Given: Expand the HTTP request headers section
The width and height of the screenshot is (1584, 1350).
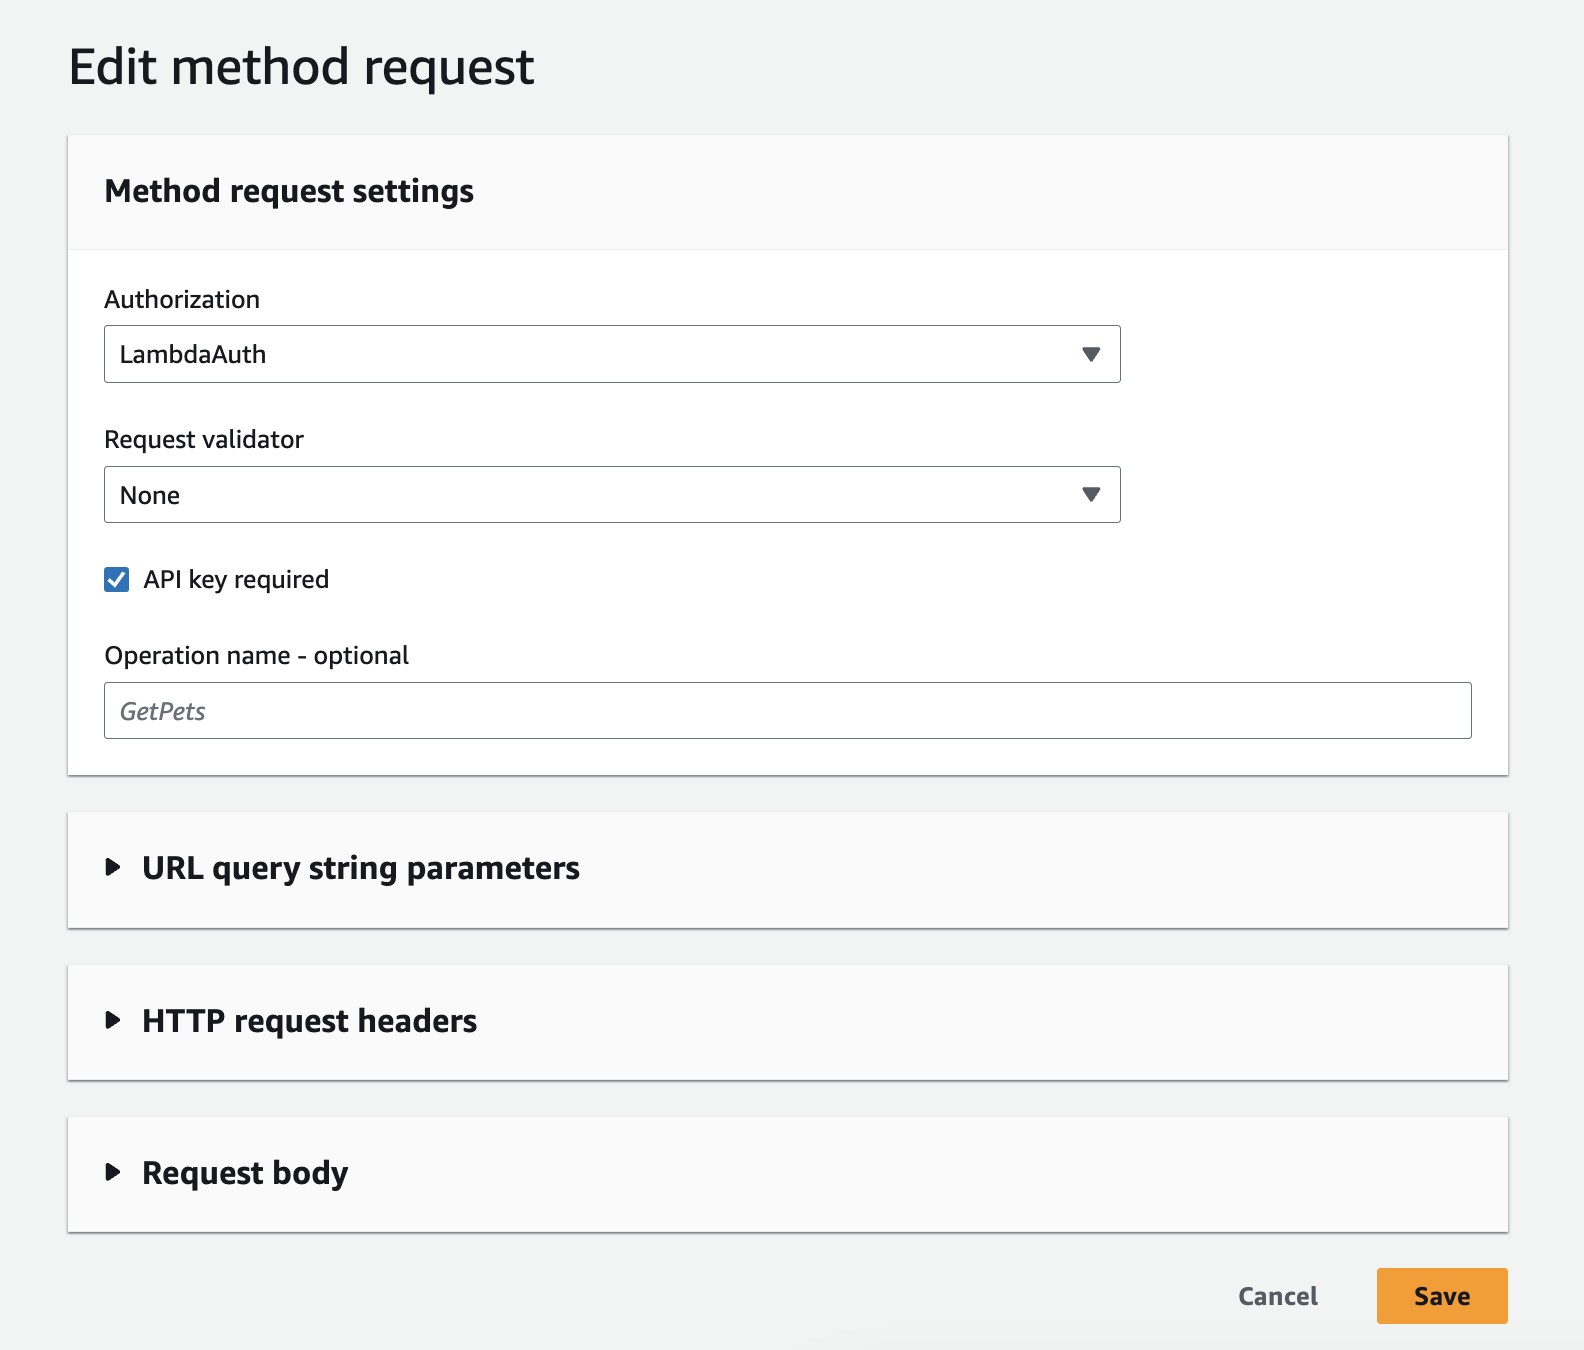Looking at the screenshot, I should (309, 1021).
